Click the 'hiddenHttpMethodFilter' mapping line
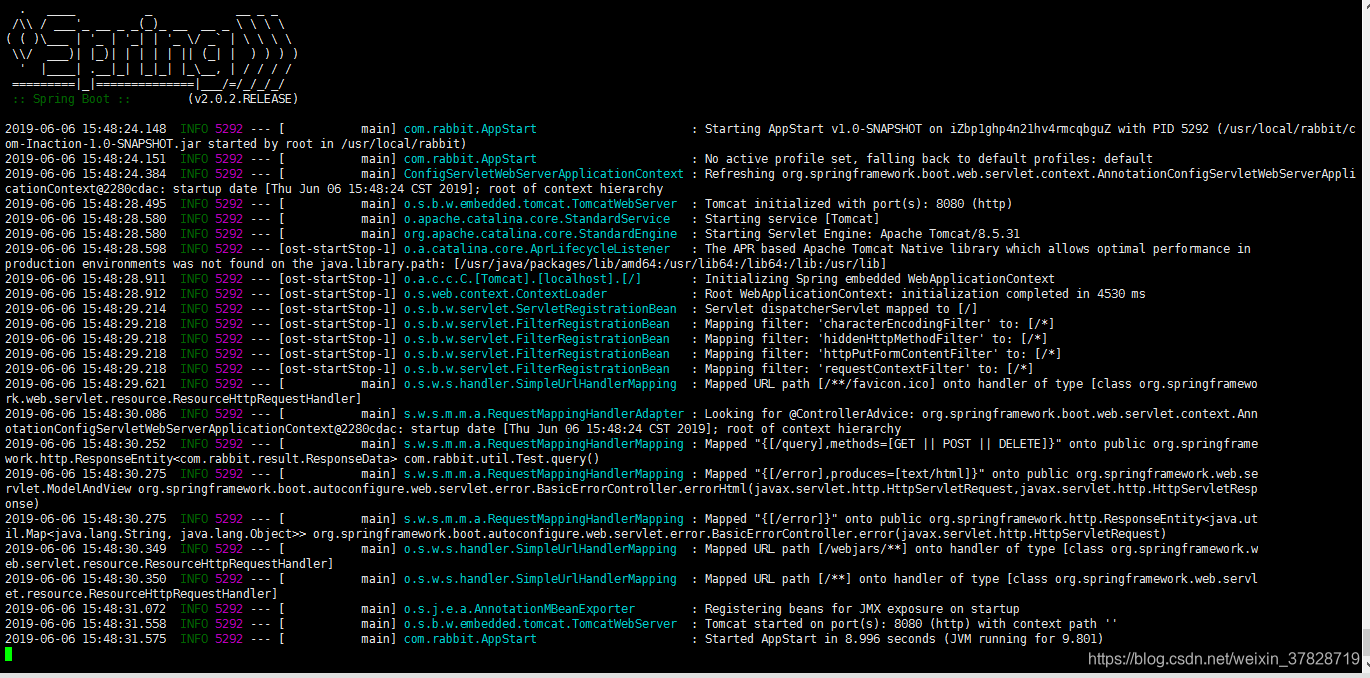 [876, 339]
